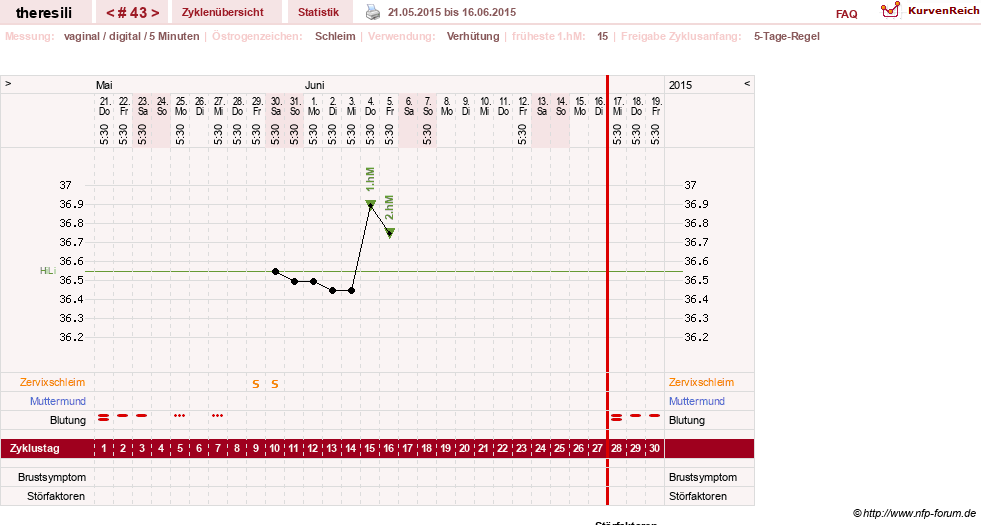Click the printer icon beside the date range
The height and width of the screenshot is (525, 981).
[373, 12]
